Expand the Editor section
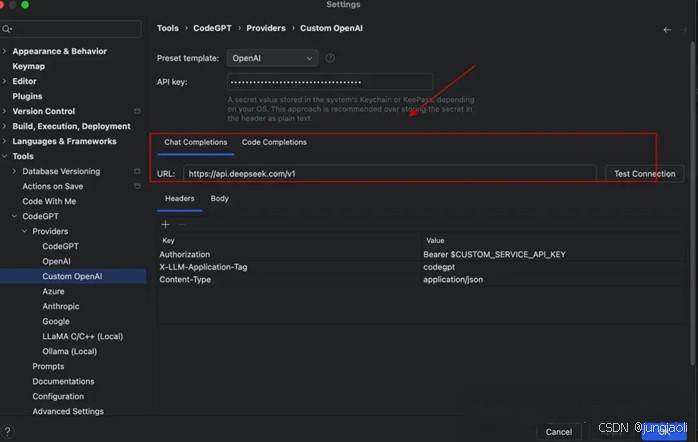 pos(4,81)
